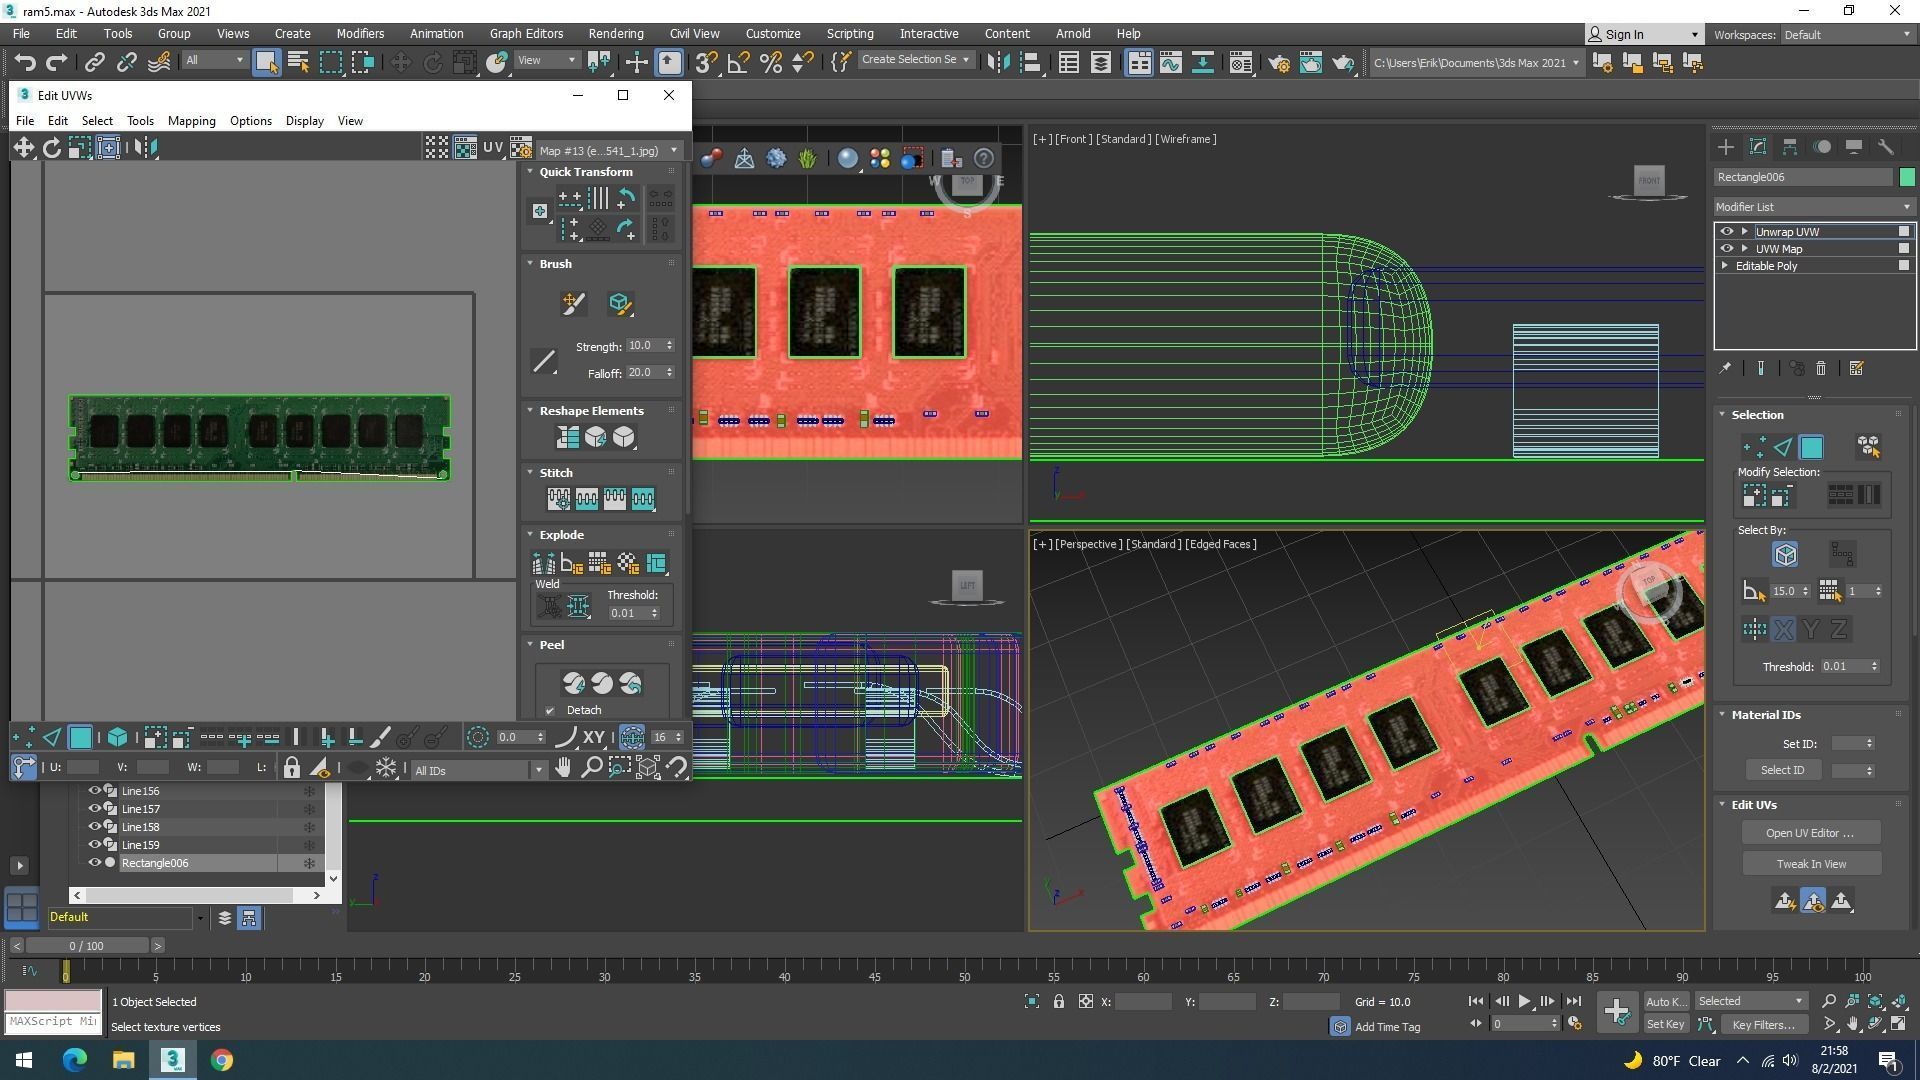1920x1080 pixels.
Task: Toggle eye visibility for Rectangle006
Action: click(95, 863)
